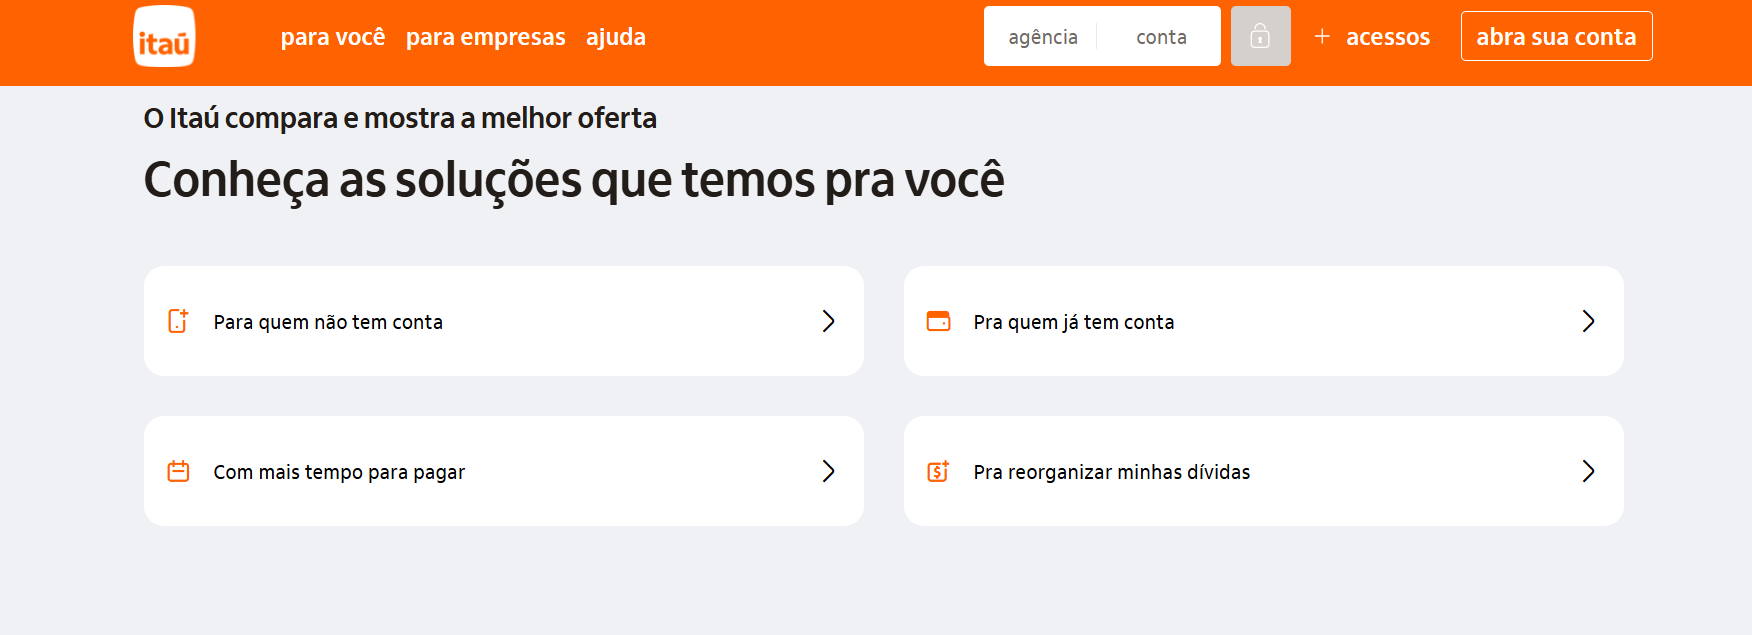Expand the 'Com mais tempo para pagar' chevron
The image size is (1752, 635).
pyautogui.click(x=828, y=471)
